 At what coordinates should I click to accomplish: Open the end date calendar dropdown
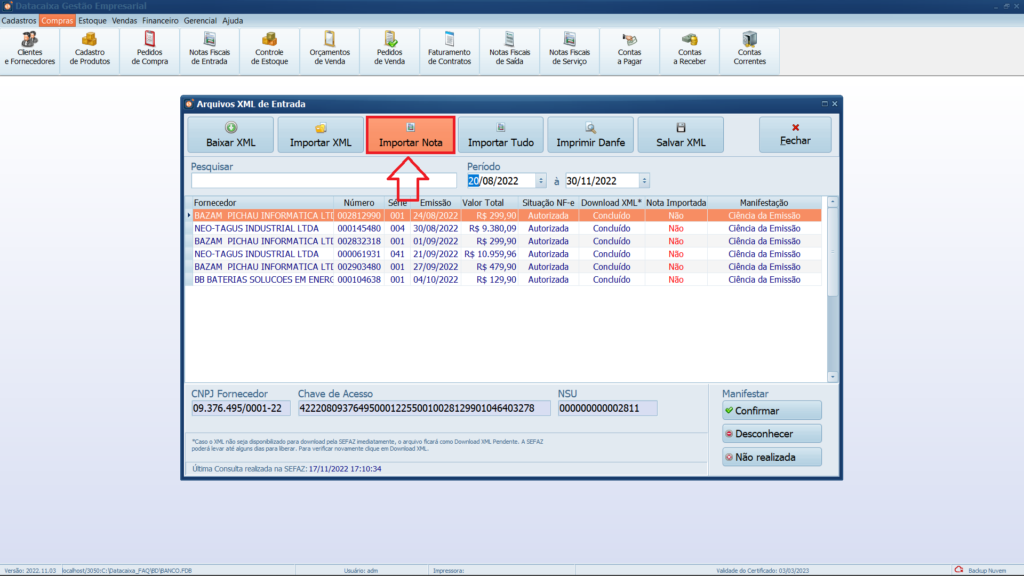[x=644, y=181]
